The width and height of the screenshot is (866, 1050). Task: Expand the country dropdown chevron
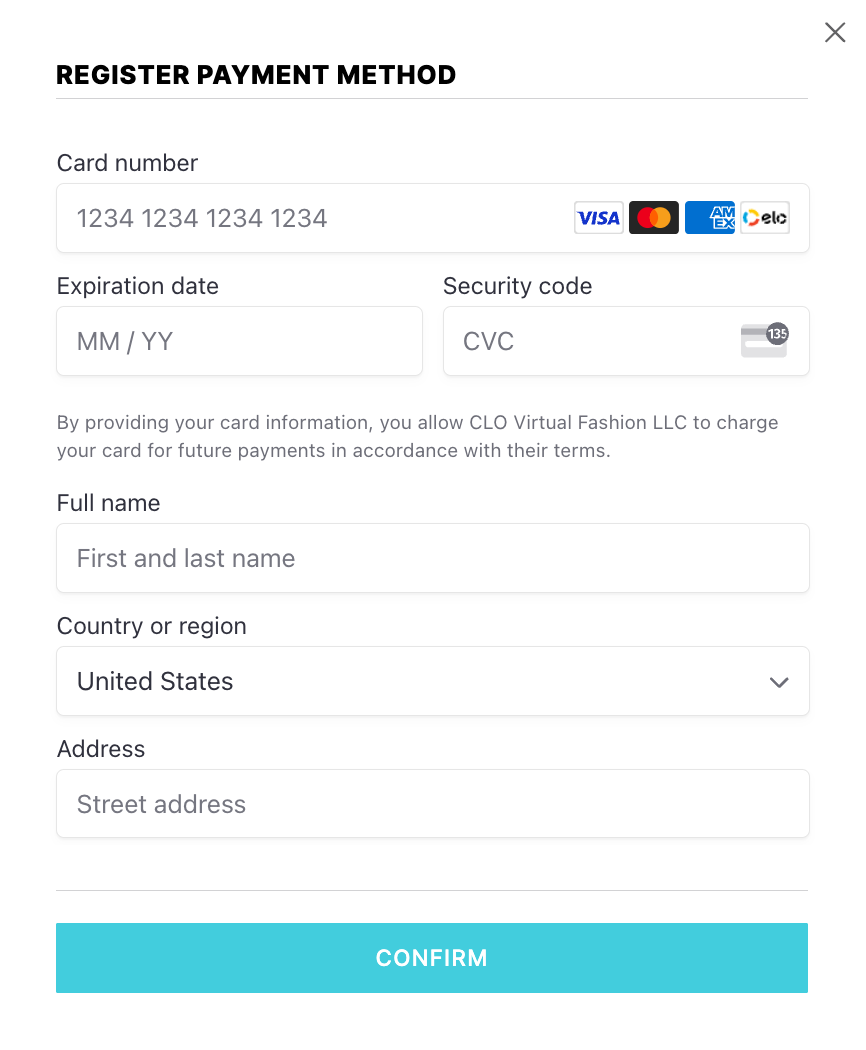pyautogui.click(x=779, y=682)
